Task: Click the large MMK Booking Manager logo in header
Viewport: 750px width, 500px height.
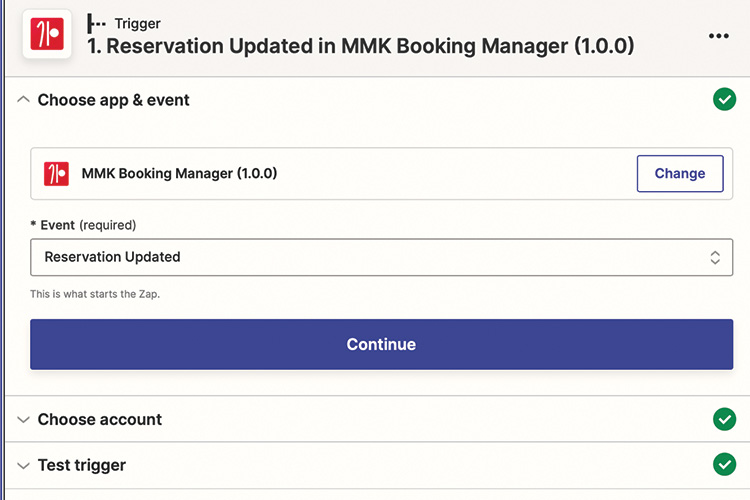Action: [x=46, y=35]
